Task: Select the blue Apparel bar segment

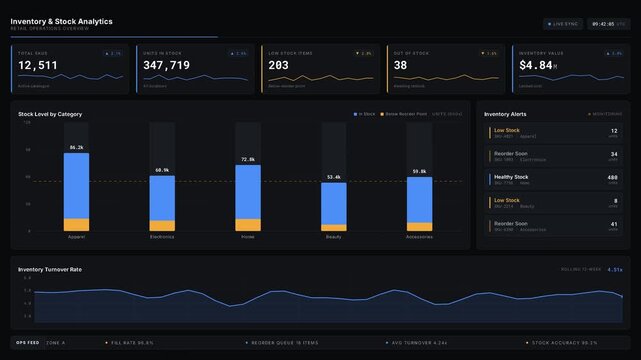Action: (76, 186)
